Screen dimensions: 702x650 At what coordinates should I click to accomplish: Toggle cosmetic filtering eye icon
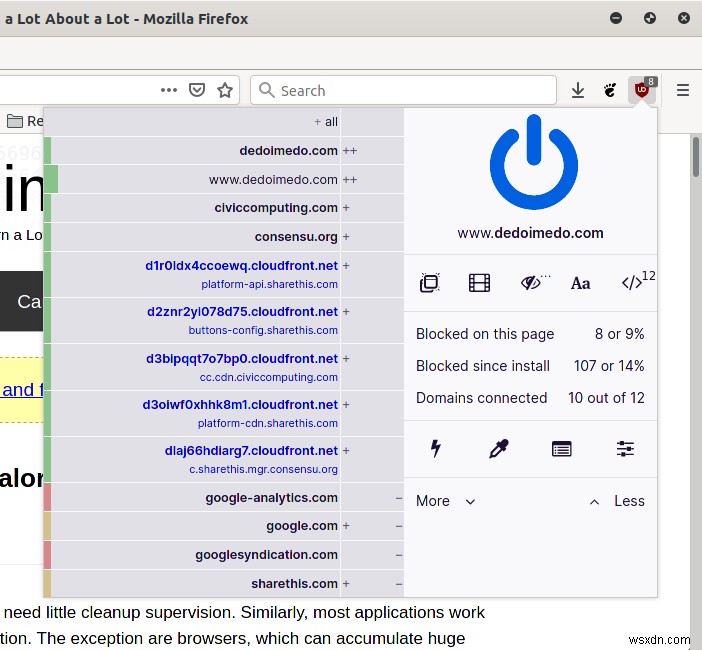tap(533, 283)
